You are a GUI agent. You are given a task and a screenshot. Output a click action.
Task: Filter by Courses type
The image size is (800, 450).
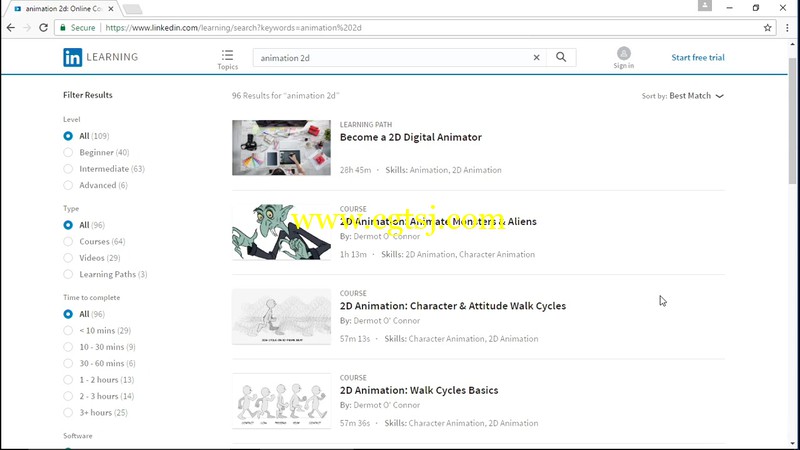coord(68,241)
